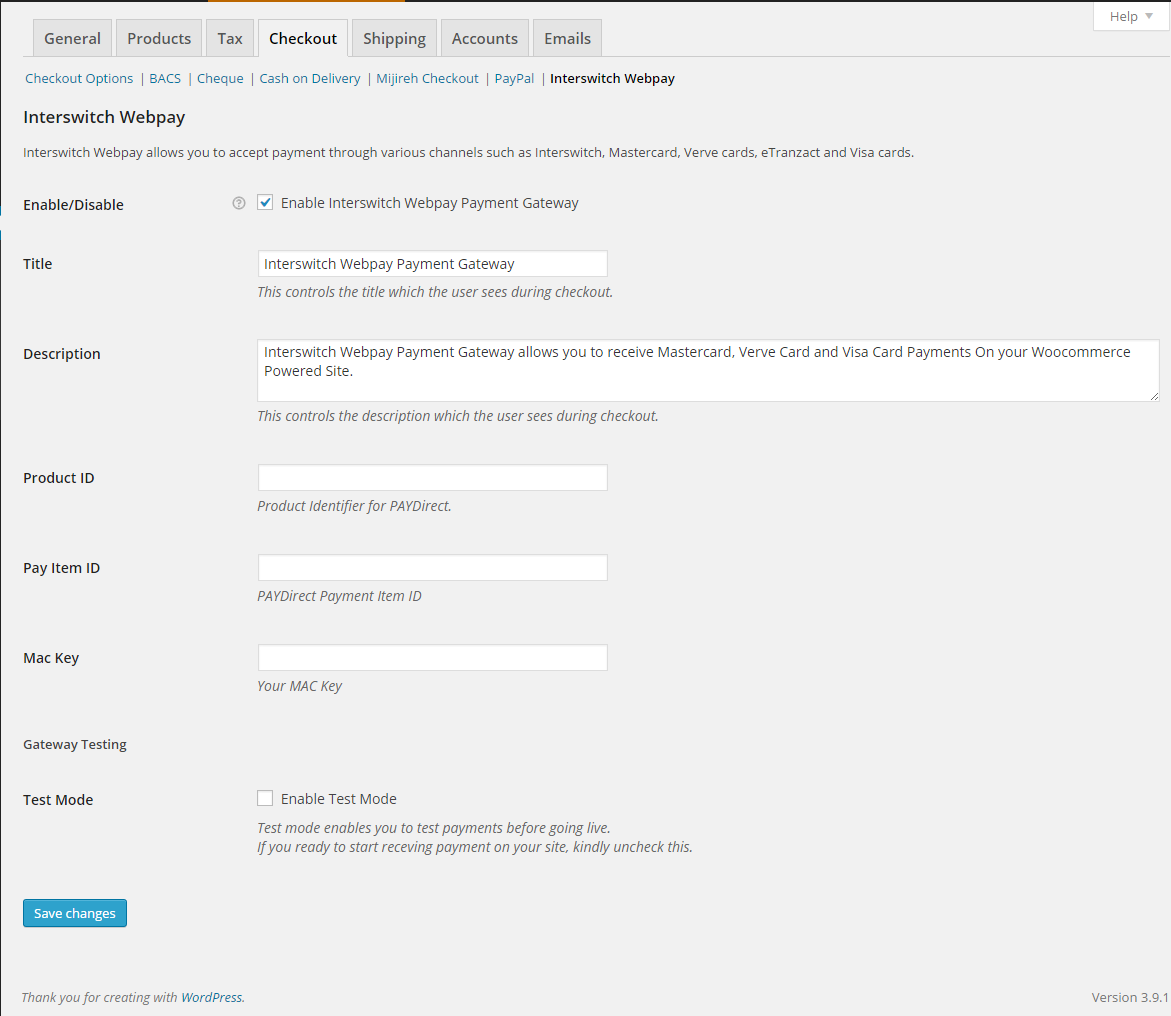Open the PayPal gateway link
1171x1016 pixels.
click(514, 78)
